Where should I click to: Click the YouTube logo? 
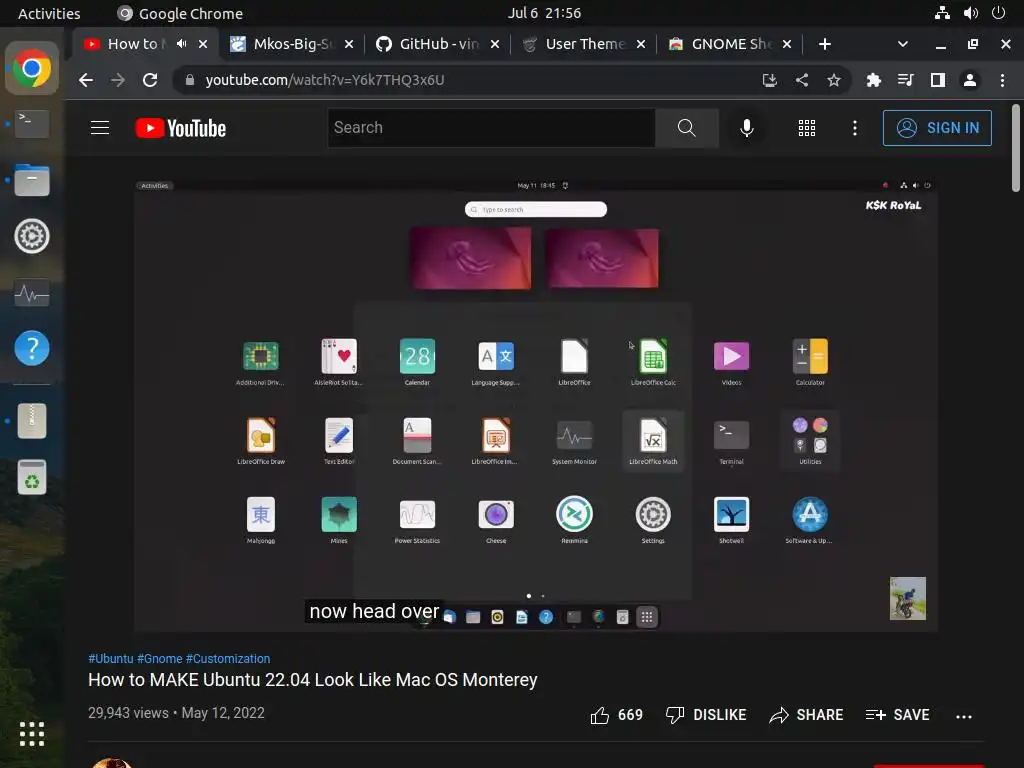tap(181, 128)
